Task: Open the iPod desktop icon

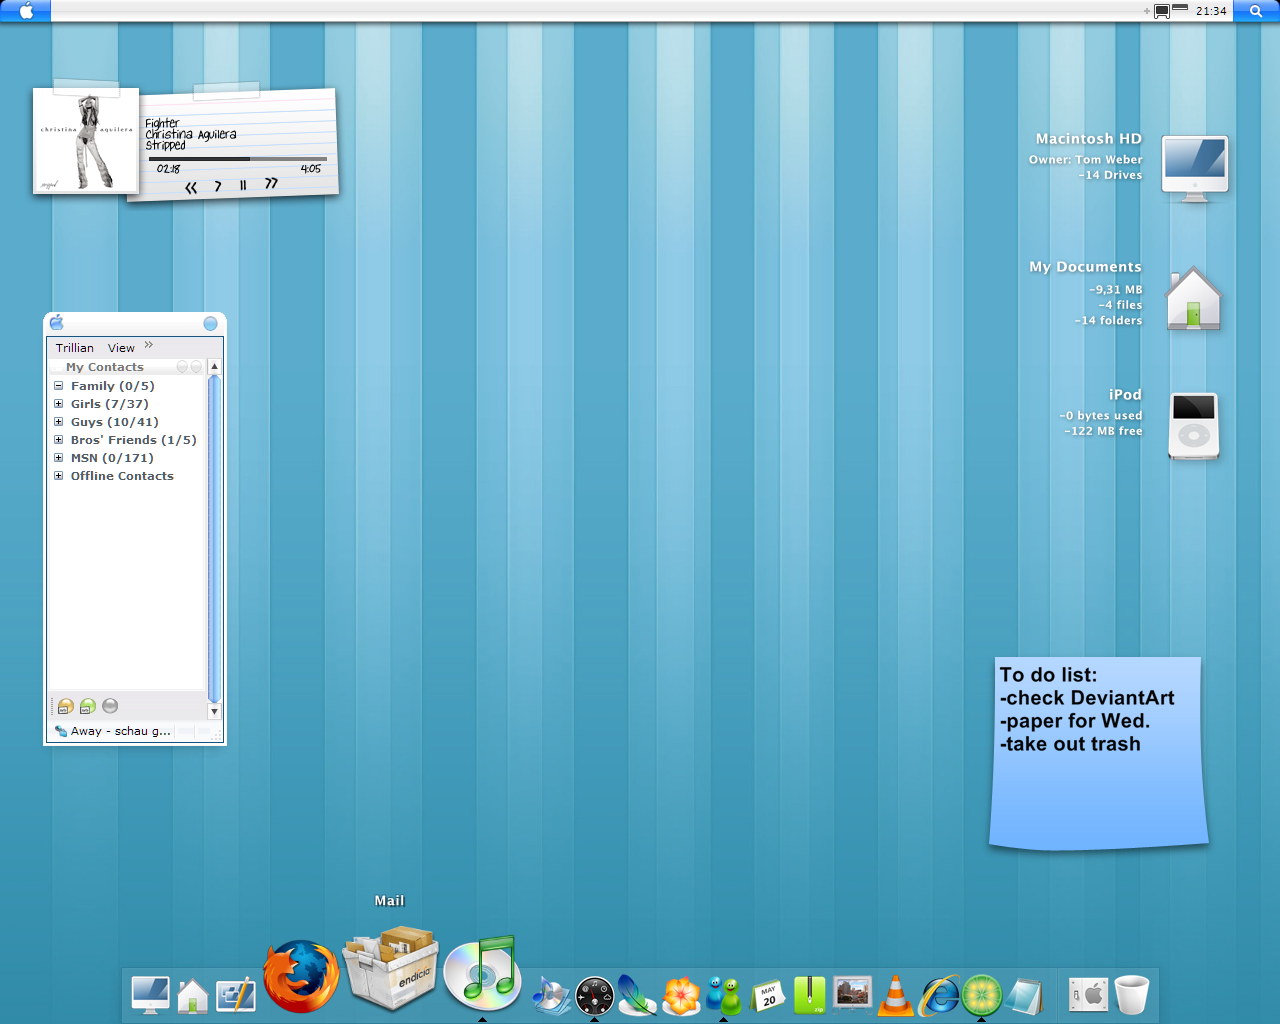Action: 1193,426
